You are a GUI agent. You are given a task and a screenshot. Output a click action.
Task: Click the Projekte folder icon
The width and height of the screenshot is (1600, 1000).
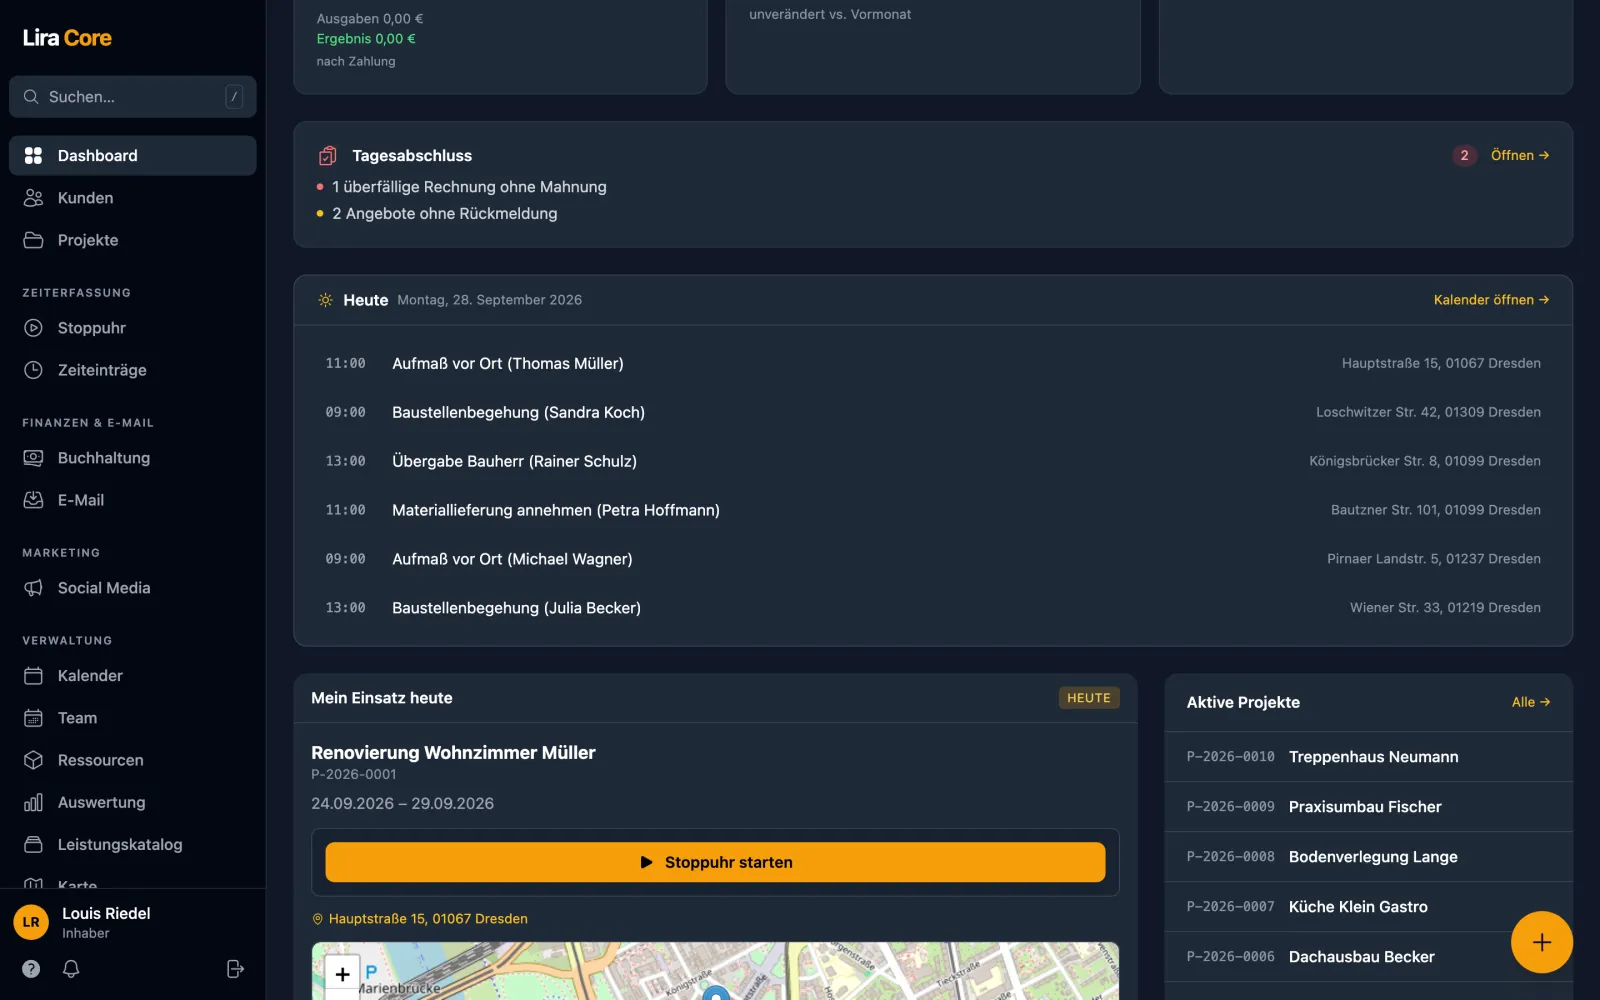pyautogui.click(x=33, y=240)
